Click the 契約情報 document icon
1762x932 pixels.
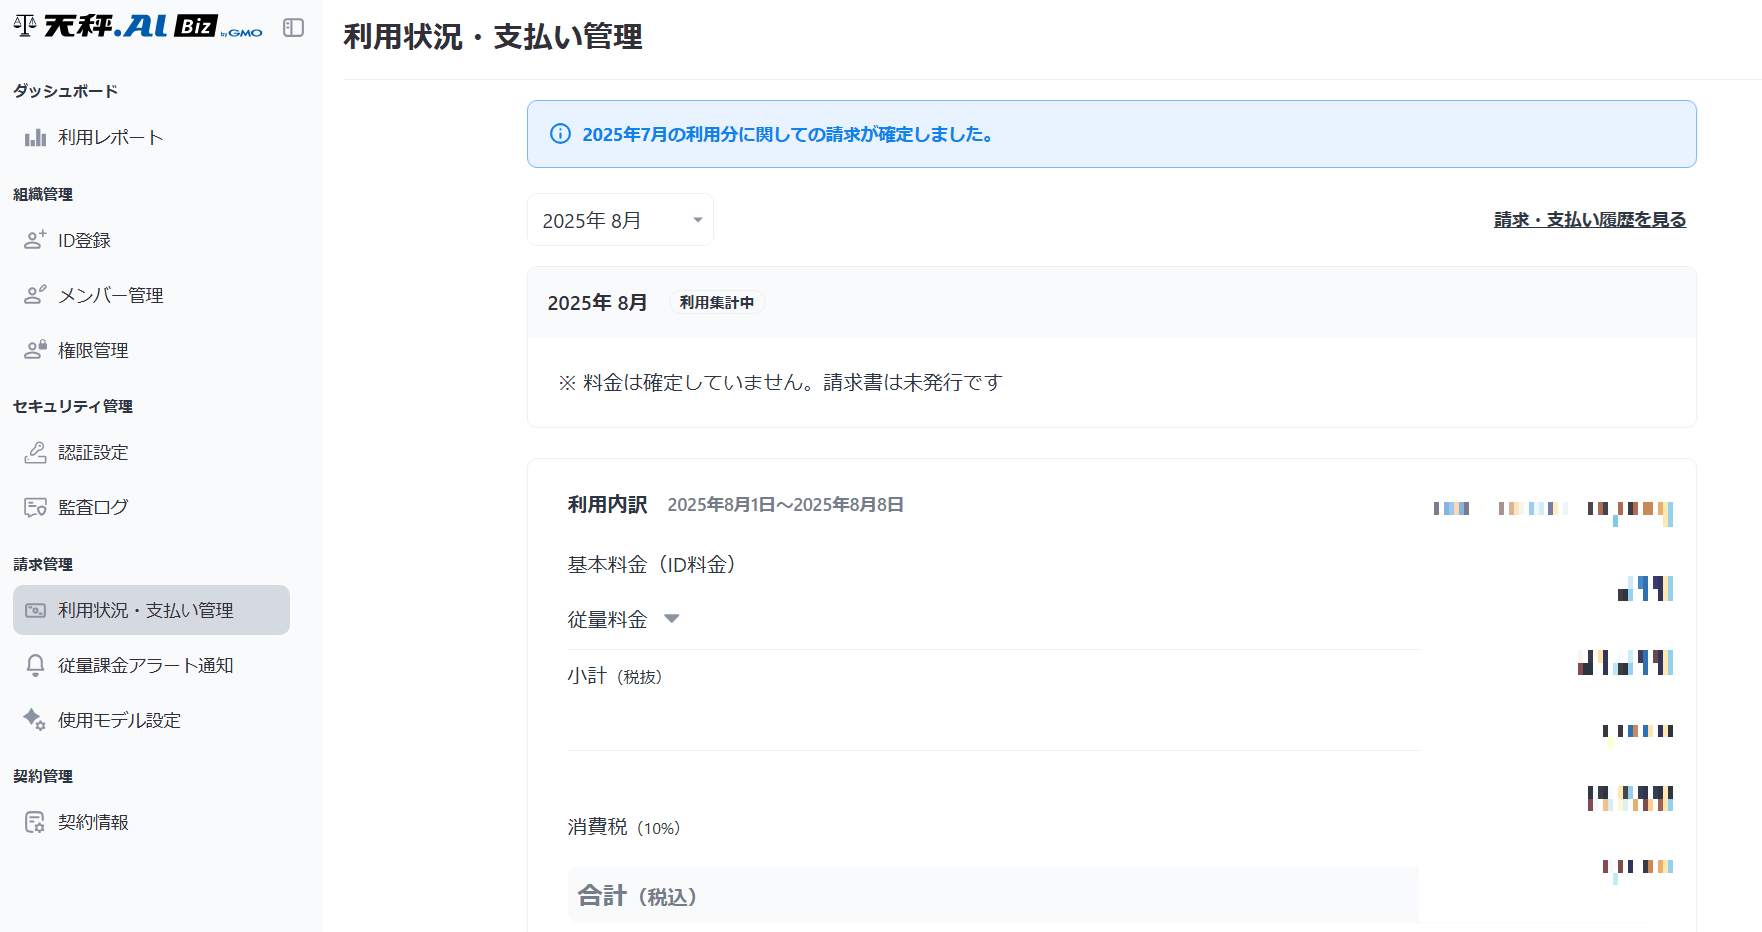tap(35, 822)
